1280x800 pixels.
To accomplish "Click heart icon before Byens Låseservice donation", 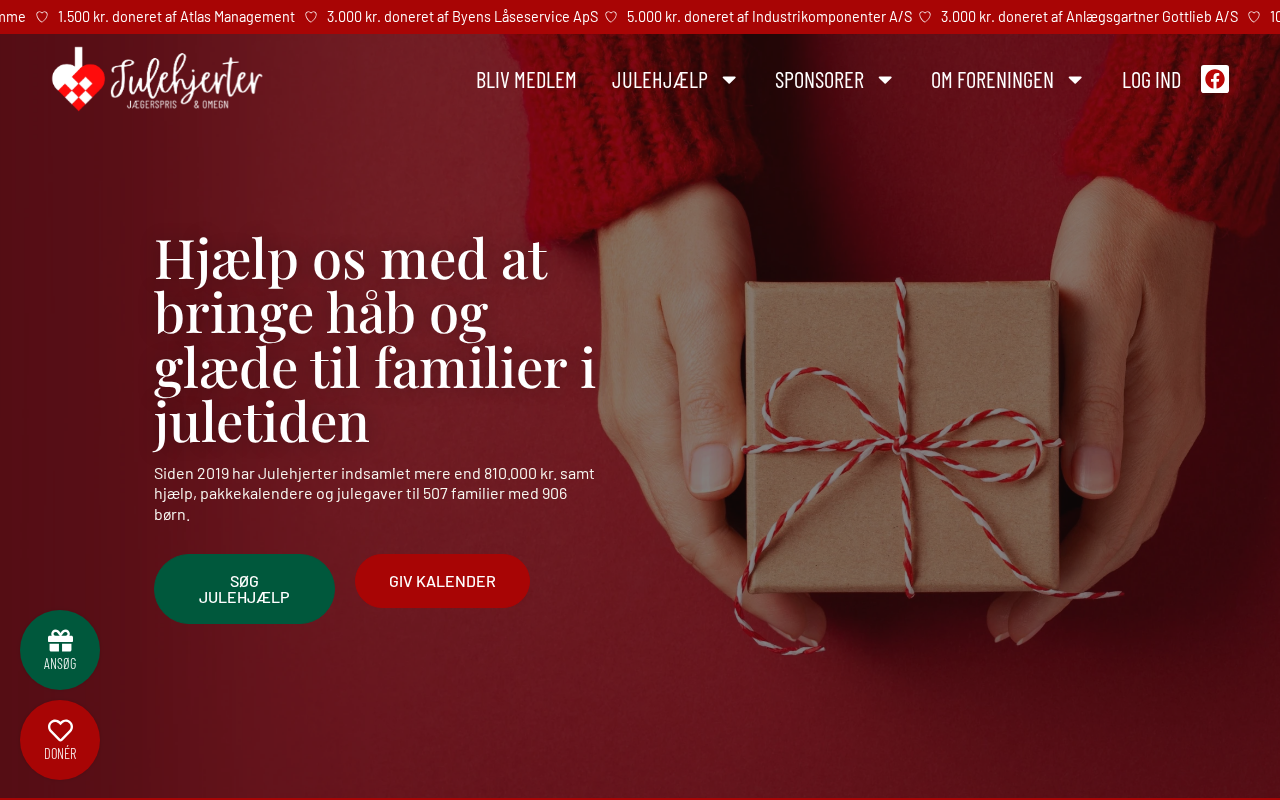I will tap(311, 17).
